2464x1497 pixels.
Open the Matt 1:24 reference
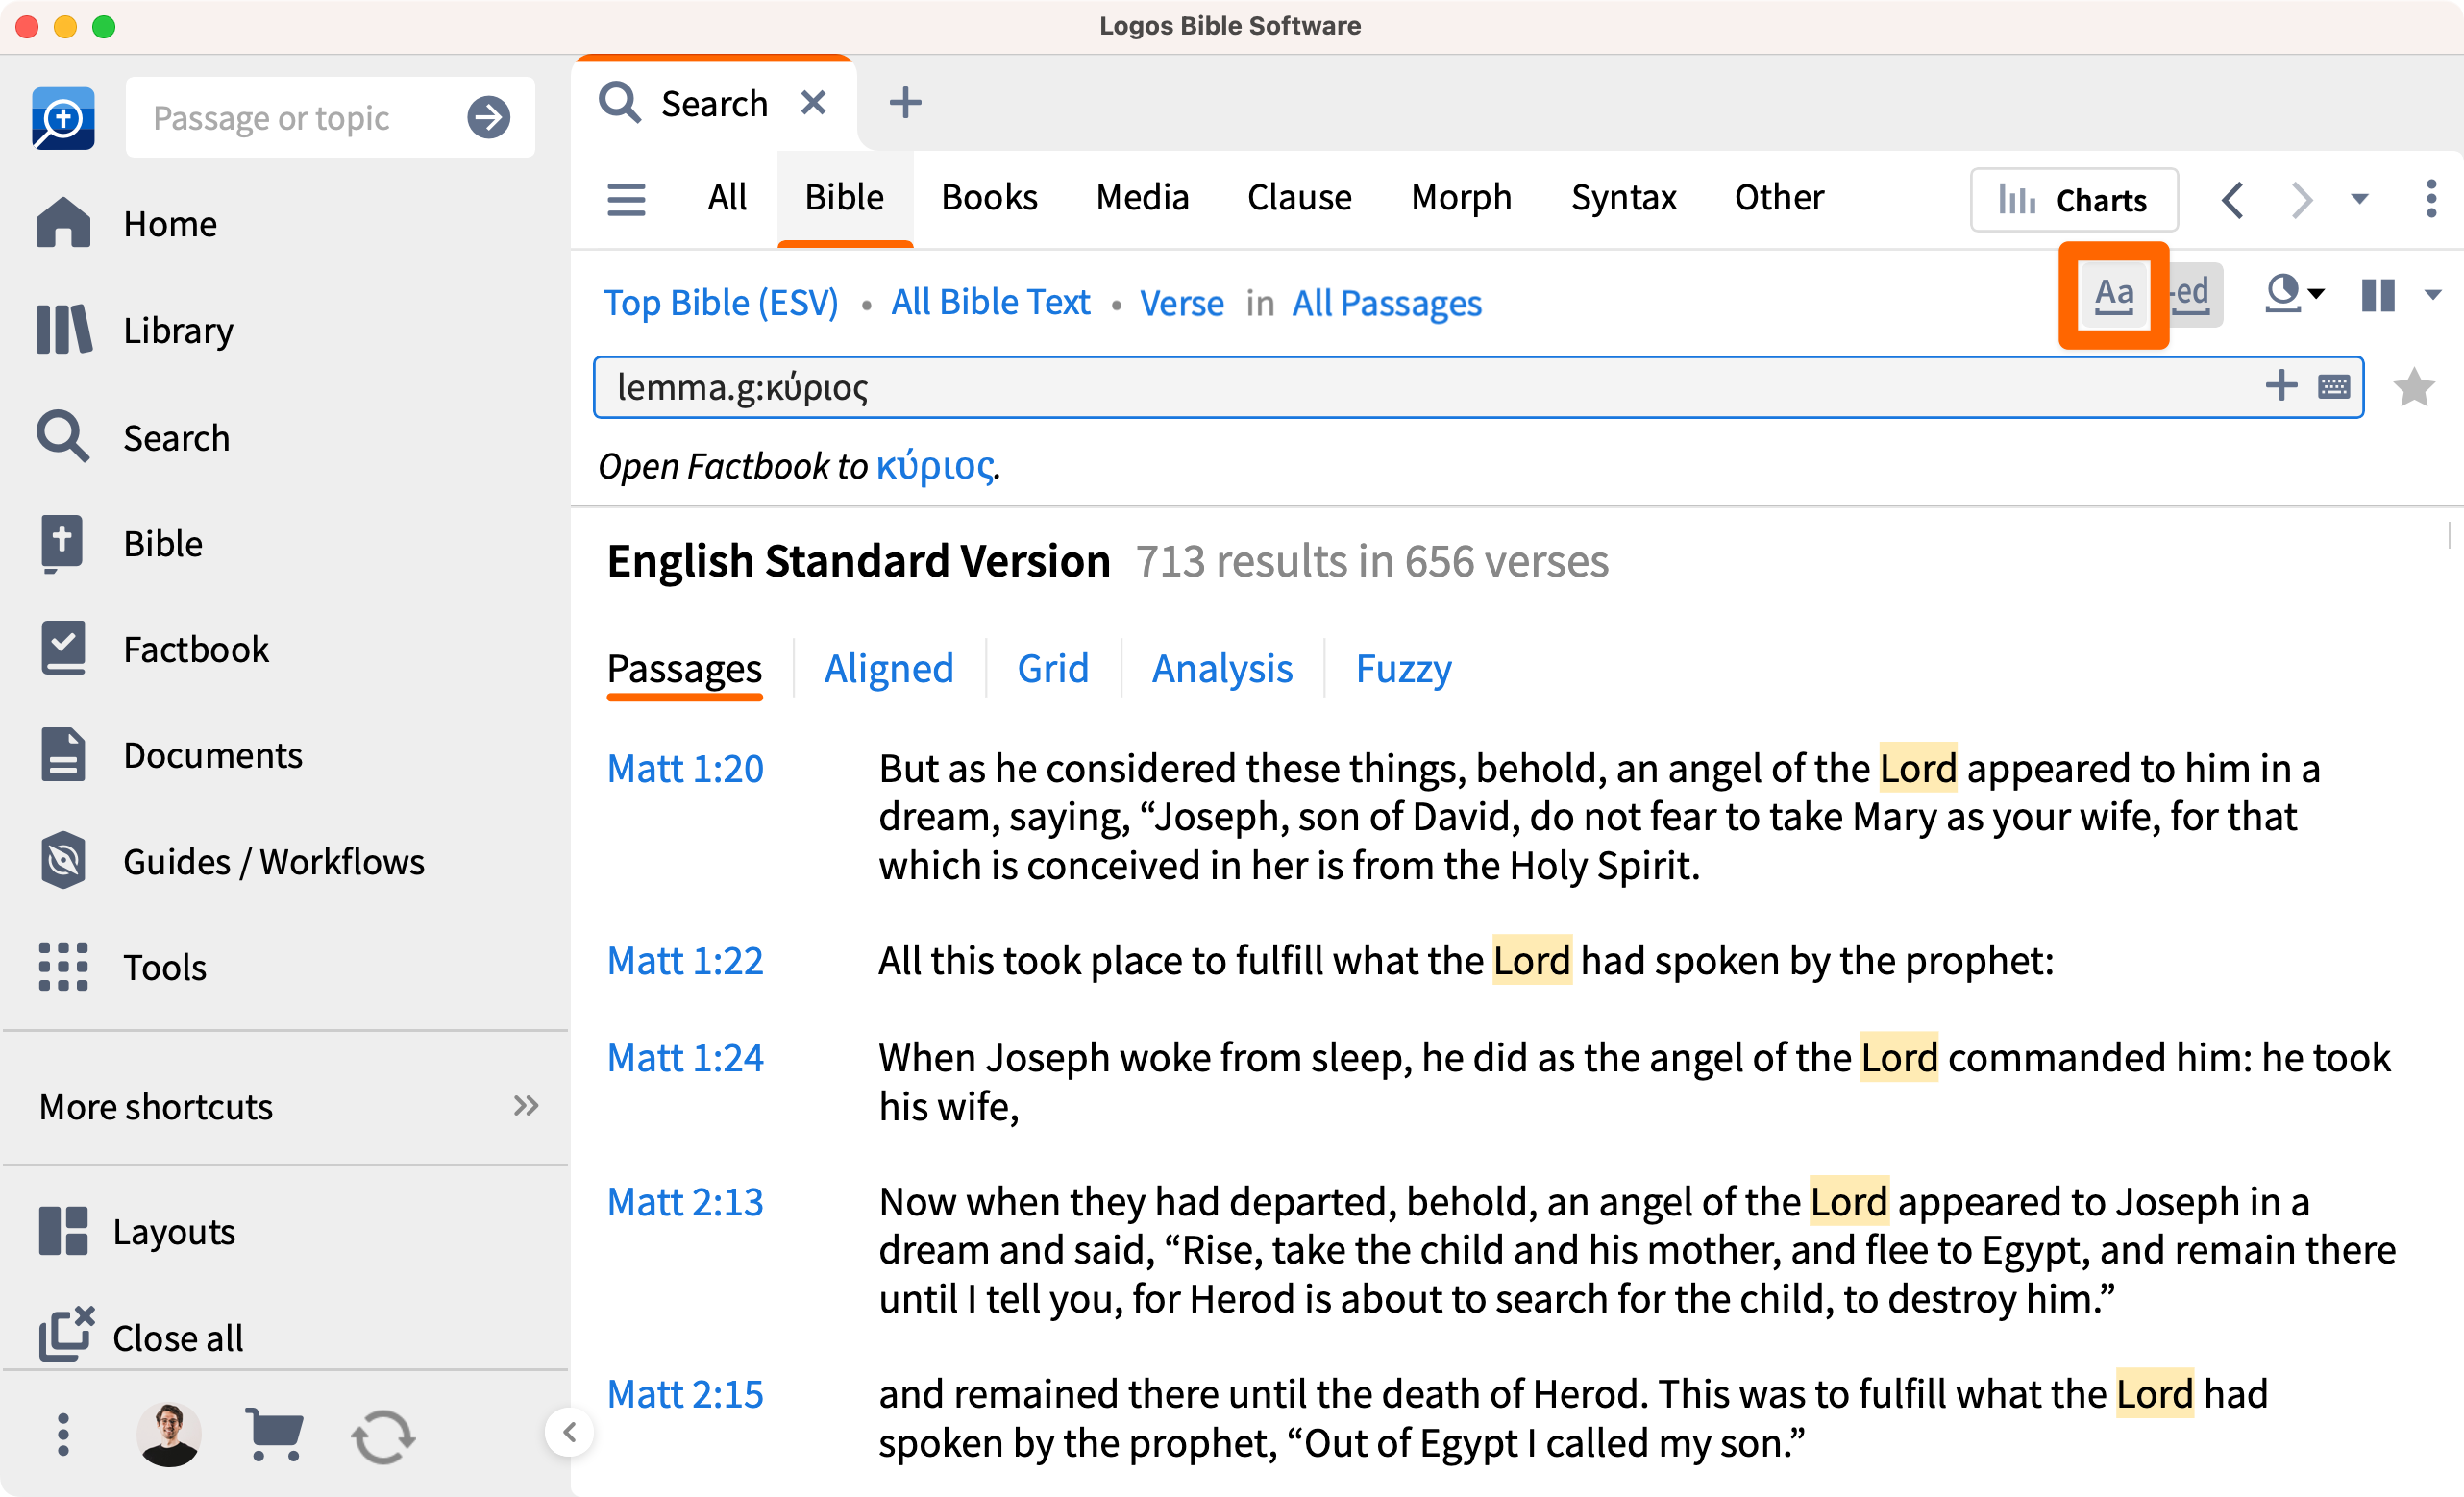[x=685, y=1057]
